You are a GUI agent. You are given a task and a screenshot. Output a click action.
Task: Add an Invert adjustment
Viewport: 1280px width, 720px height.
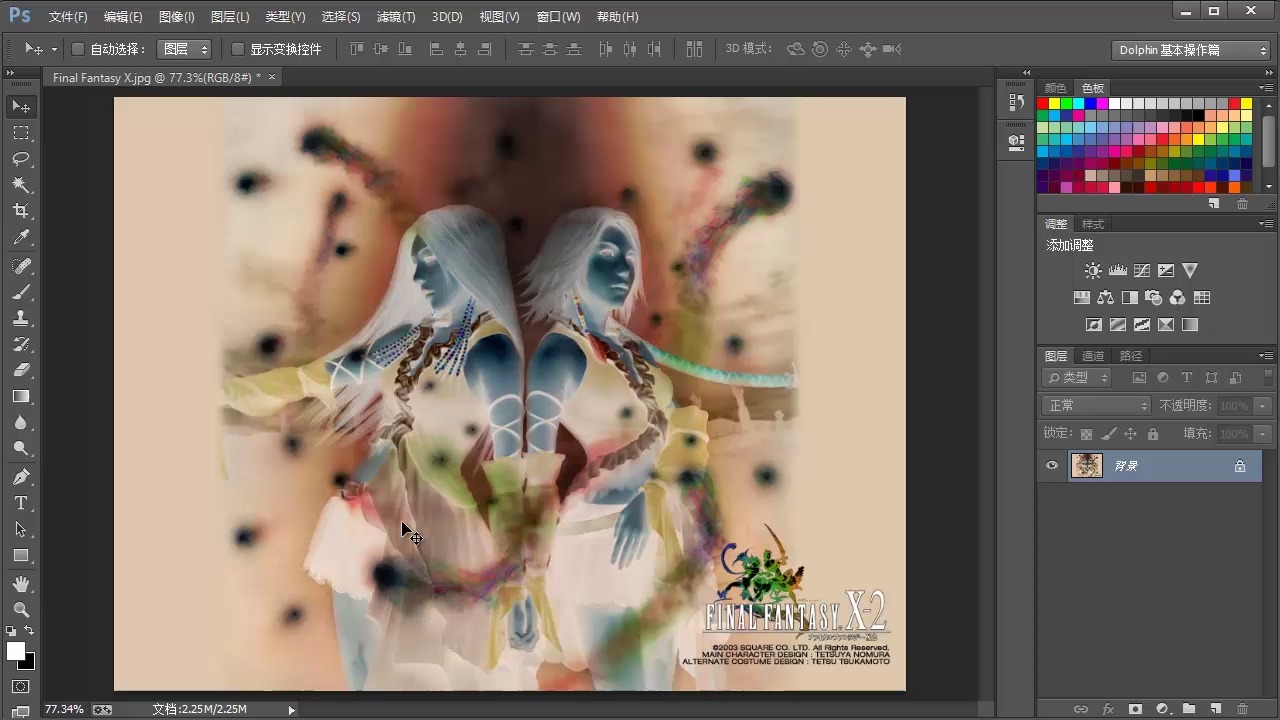pyautogui.click(x=1094, y=325)
